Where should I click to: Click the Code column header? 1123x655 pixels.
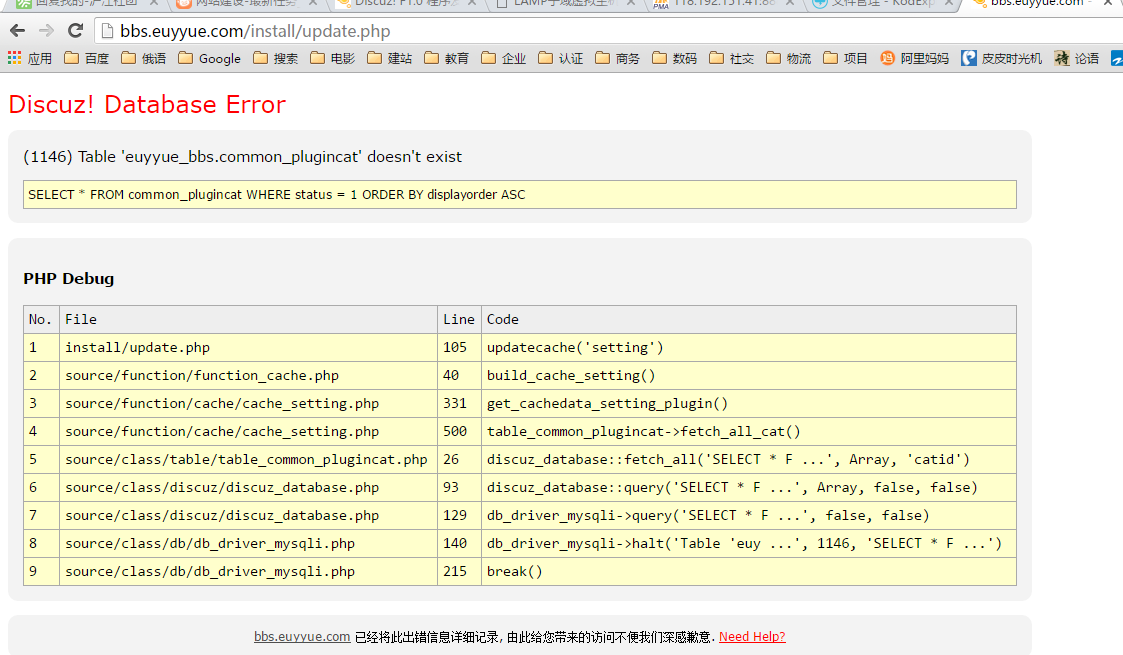[748, 319]
